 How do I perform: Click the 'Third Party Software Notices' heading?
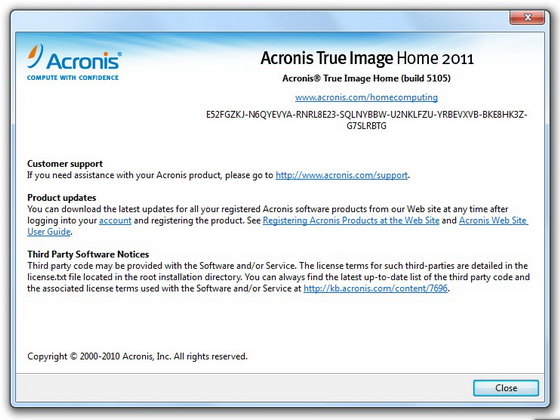[88, 254]
